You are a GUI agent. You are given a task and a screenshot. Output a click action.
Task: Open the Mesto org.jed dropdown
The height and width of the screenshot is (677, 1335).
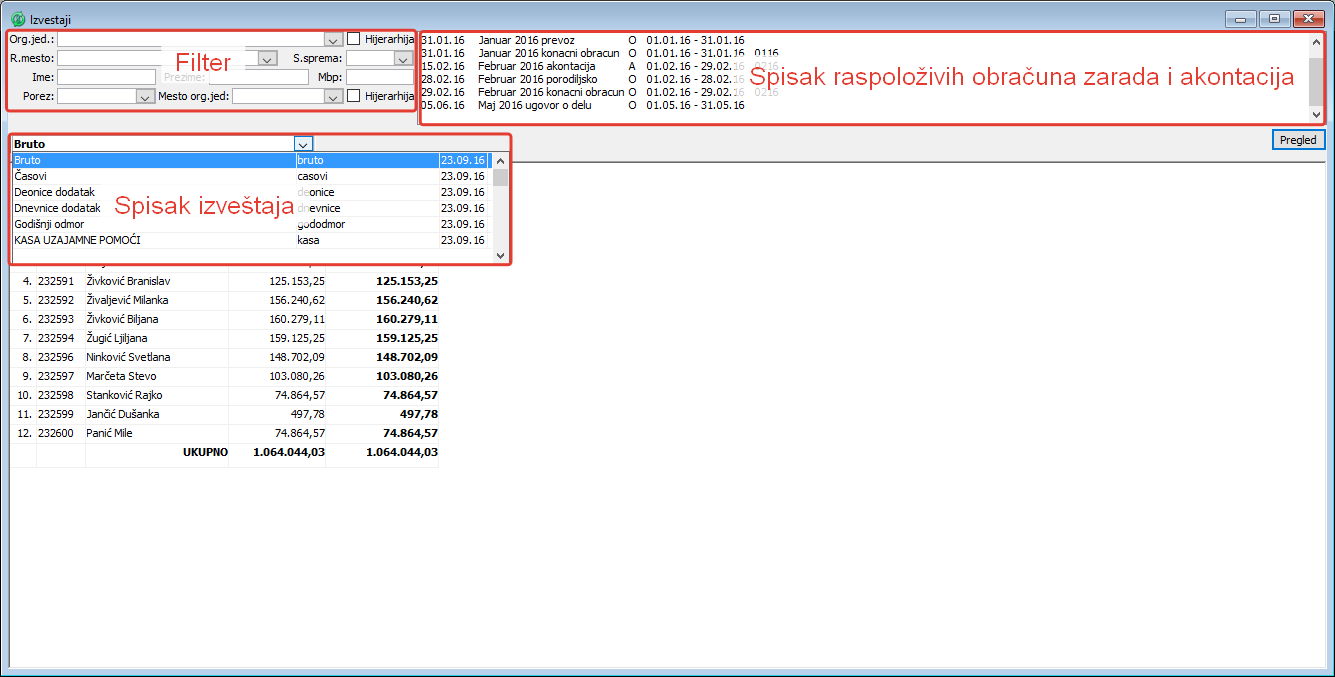point(333,97)
